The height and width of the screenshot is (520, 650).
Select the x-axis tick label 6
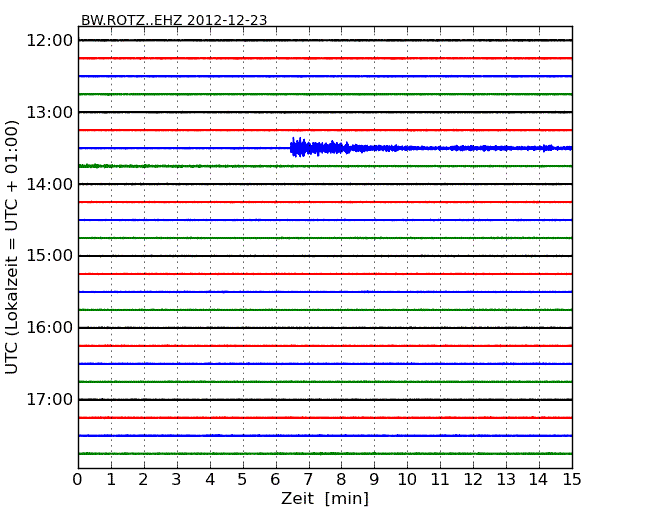(x=276, y=480)
